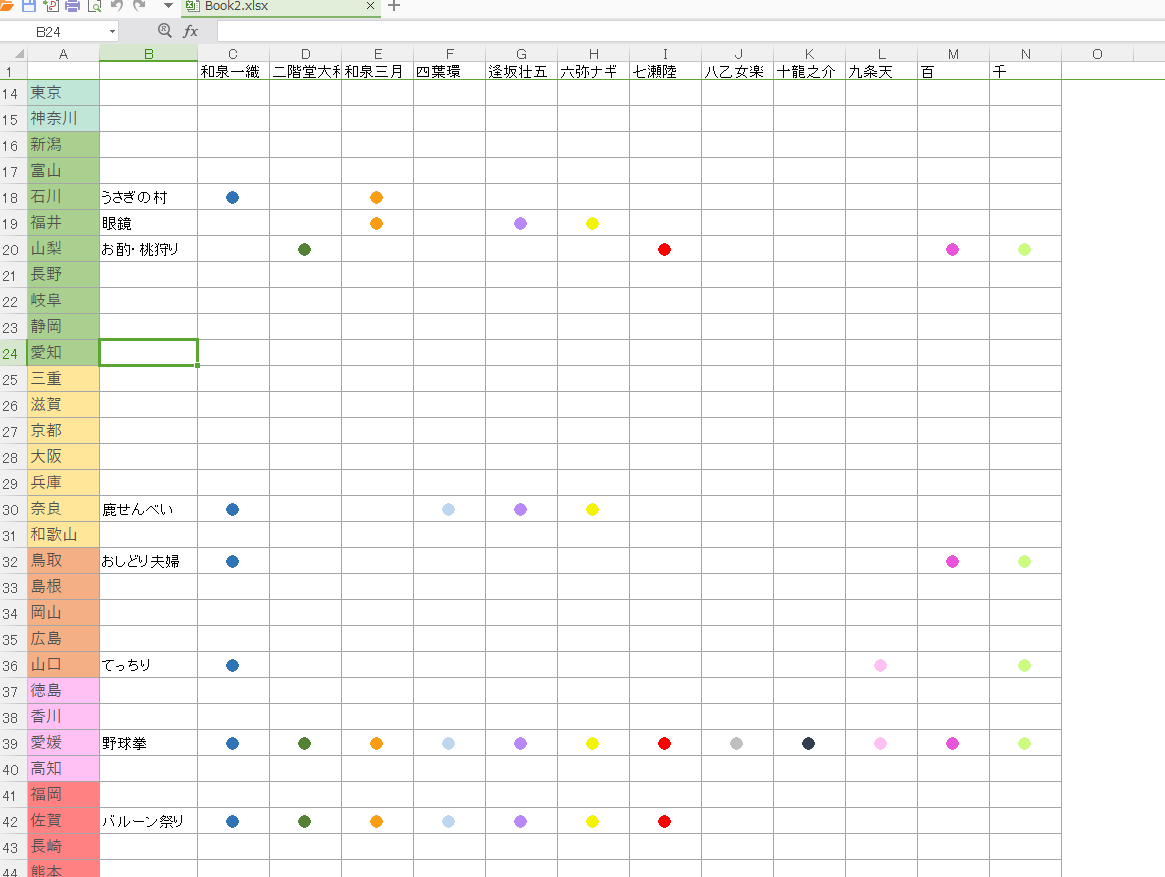
Task: Click the お酌・桃狩り cell
Action: coord(149,249)
